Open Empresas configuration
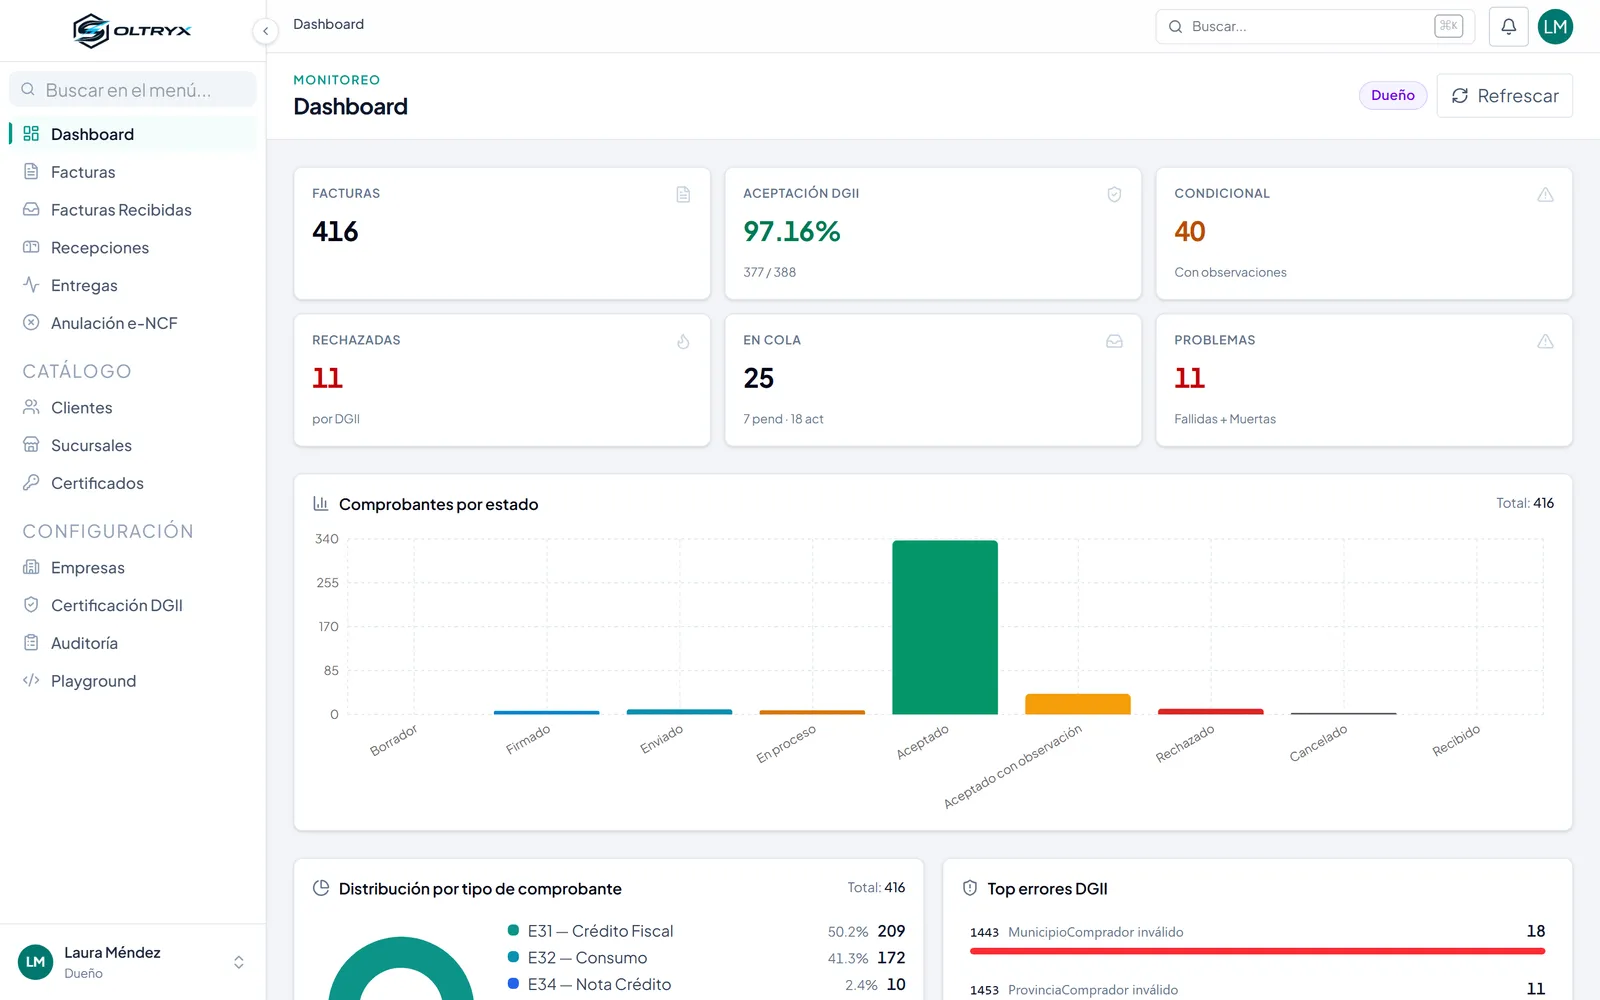This screenshot has height=1000, width=1600. click(x=132, y=568)
